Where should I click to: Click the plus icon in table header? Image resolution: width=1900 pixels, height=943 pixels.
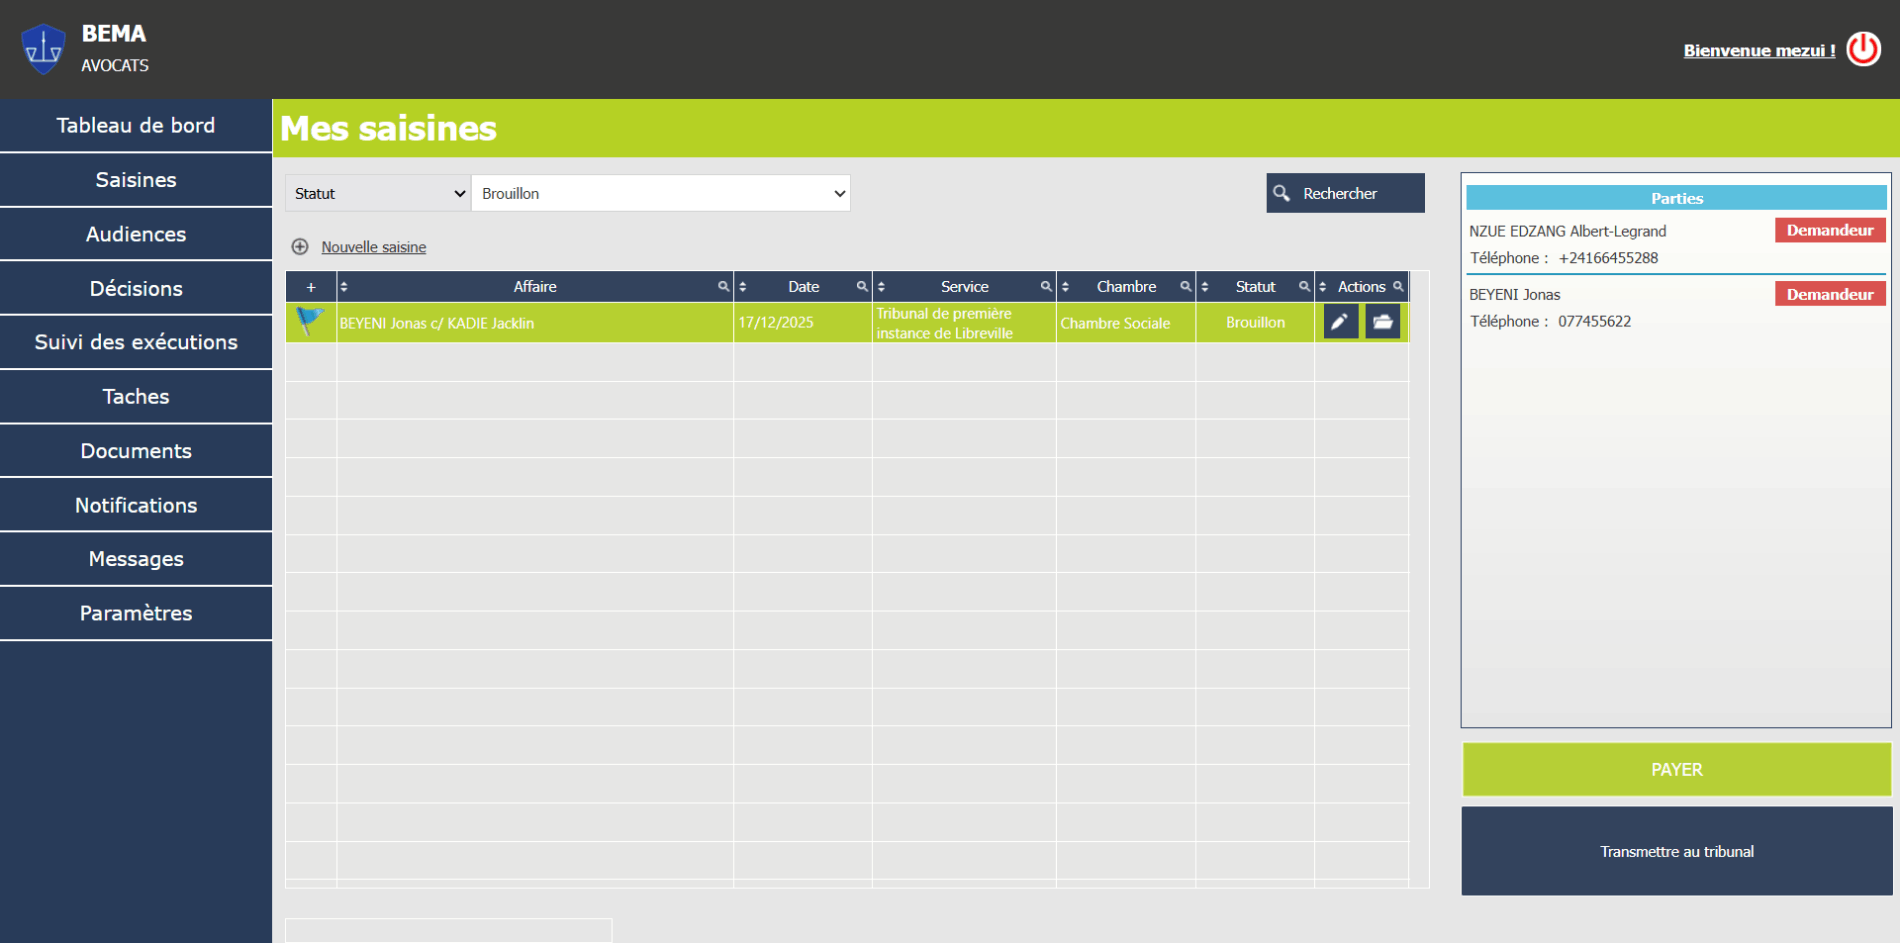click(x=311, y=287)
